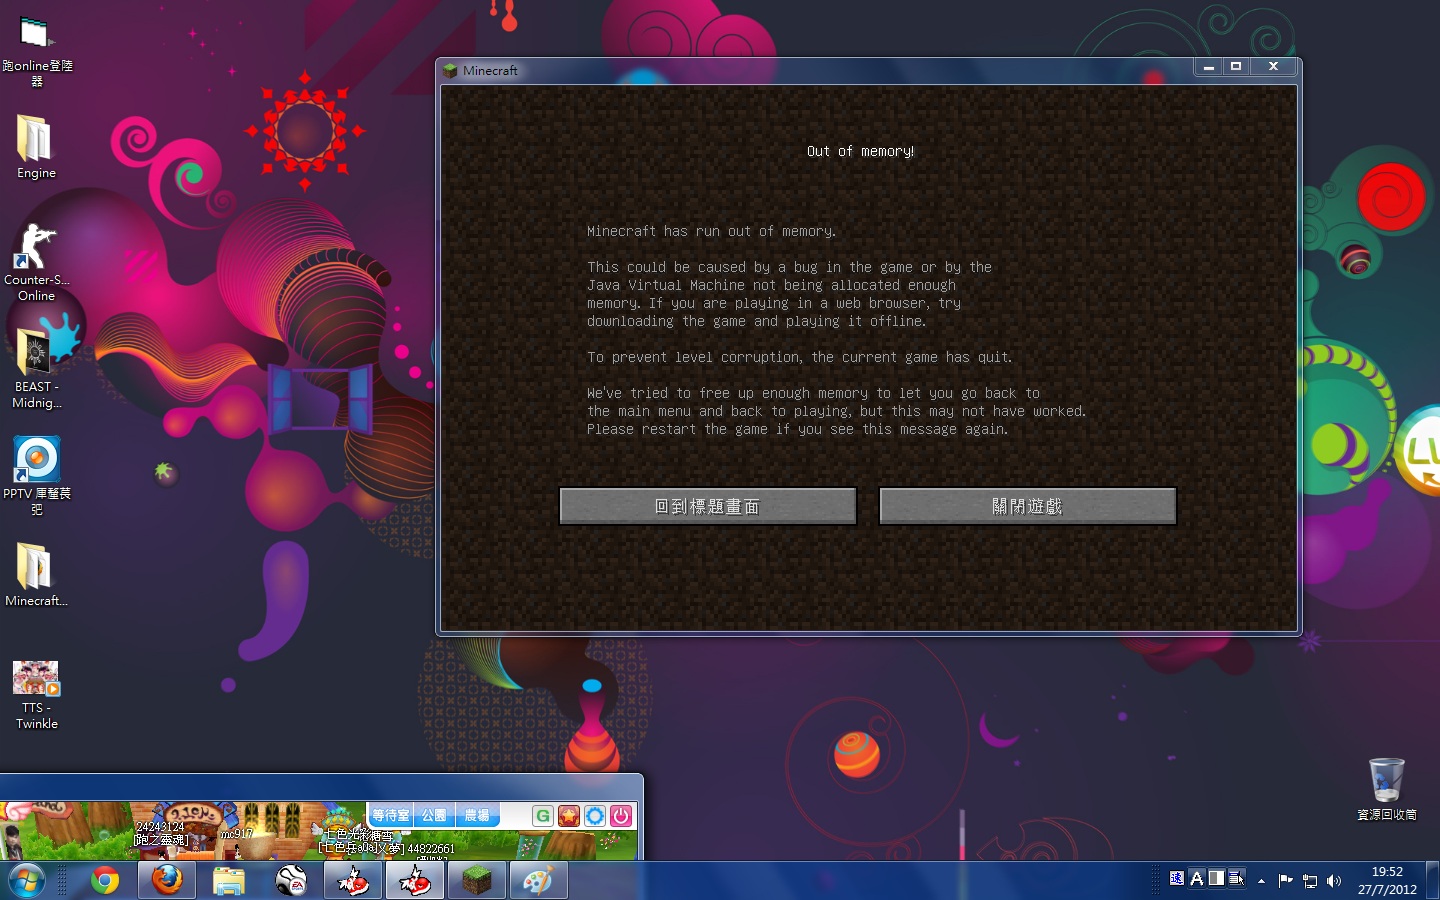Screen dimensions: 1440x900
Task: Switch to second winged-shoe game taskbar item
Action: (x=415, y=881)
